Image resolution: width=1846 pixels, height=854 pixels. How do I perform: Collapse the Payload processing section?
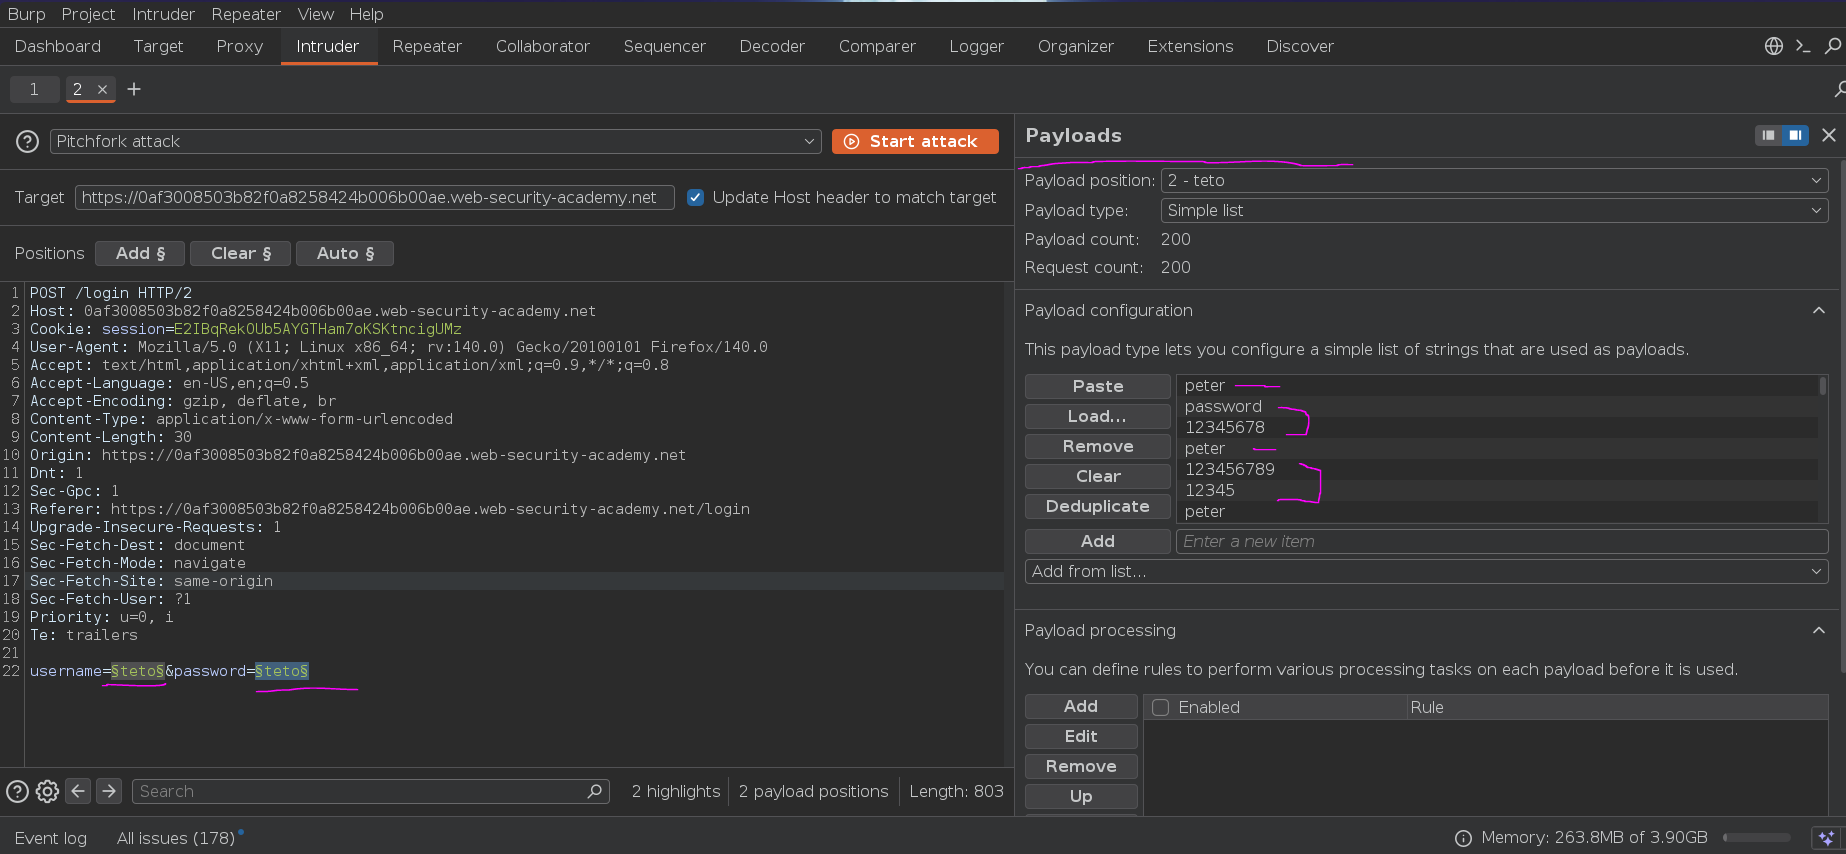pyautogui.click(x=1819, y=631)
